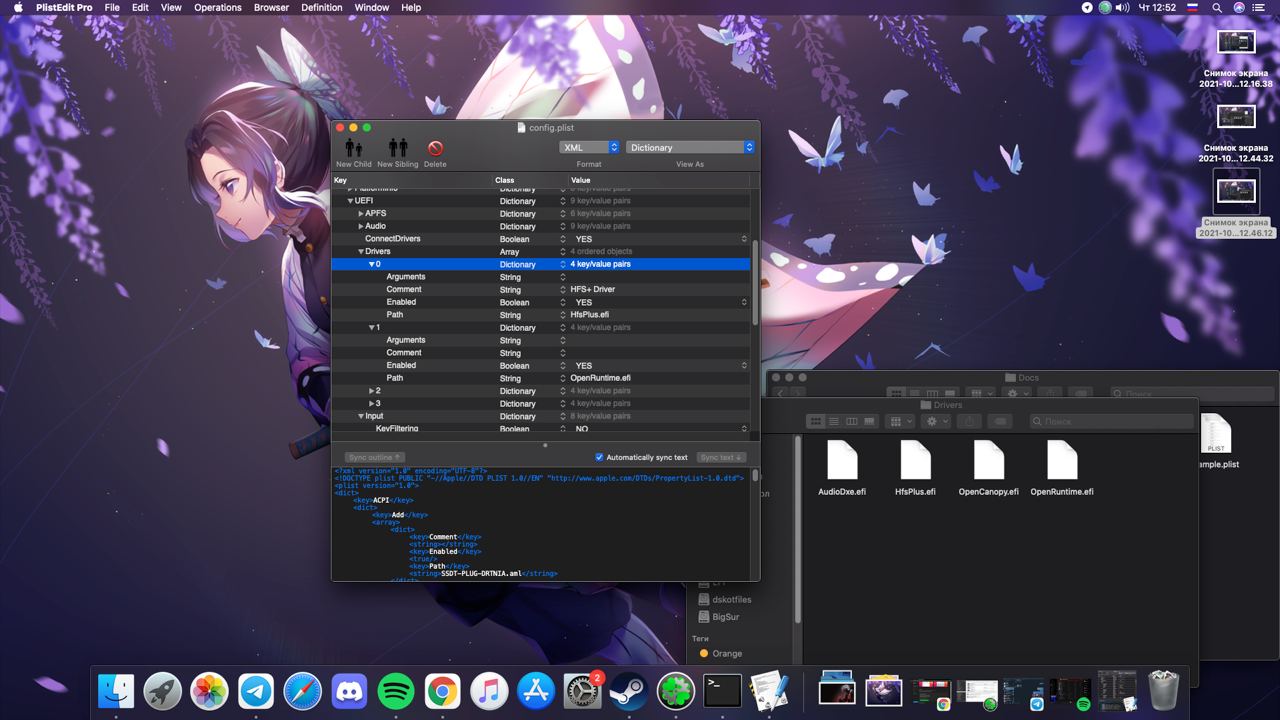Collapse the Drivers array node
Viewport: 1280px width, 720px height.
361,252
